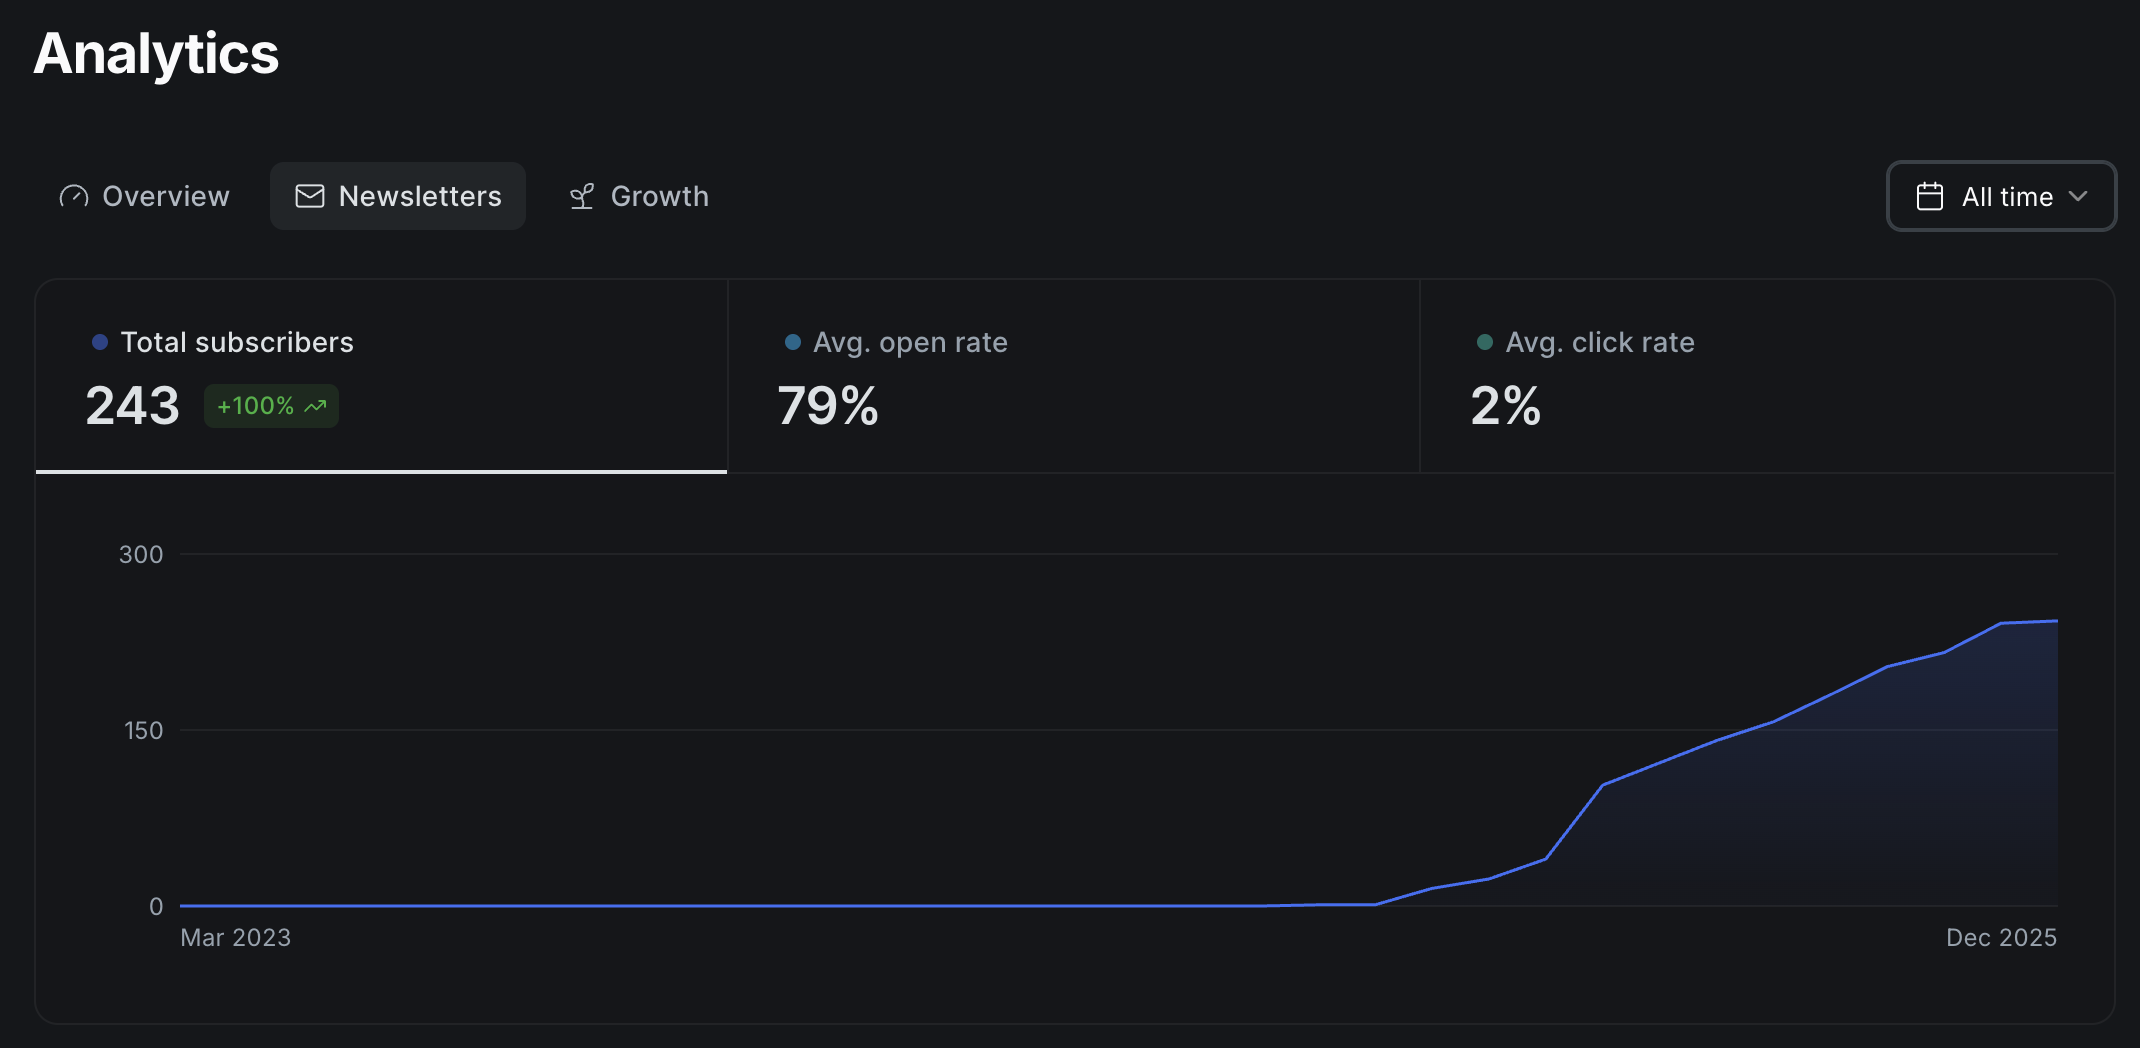Click the Overview gauge icon
Image resolution: width=2140 pixels, height=1048 pixels.
click(74, 196)
